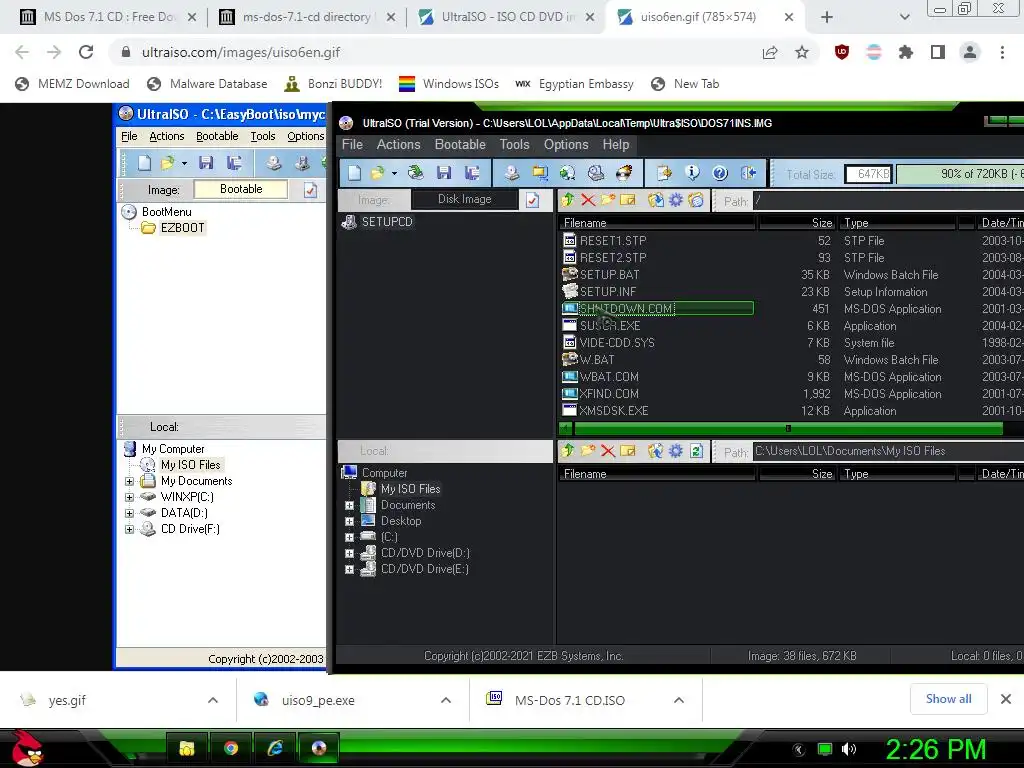Click Compress ISO disc icon in front toolbar
Viewport: 1024px width, 768px height.
[568, 173]
